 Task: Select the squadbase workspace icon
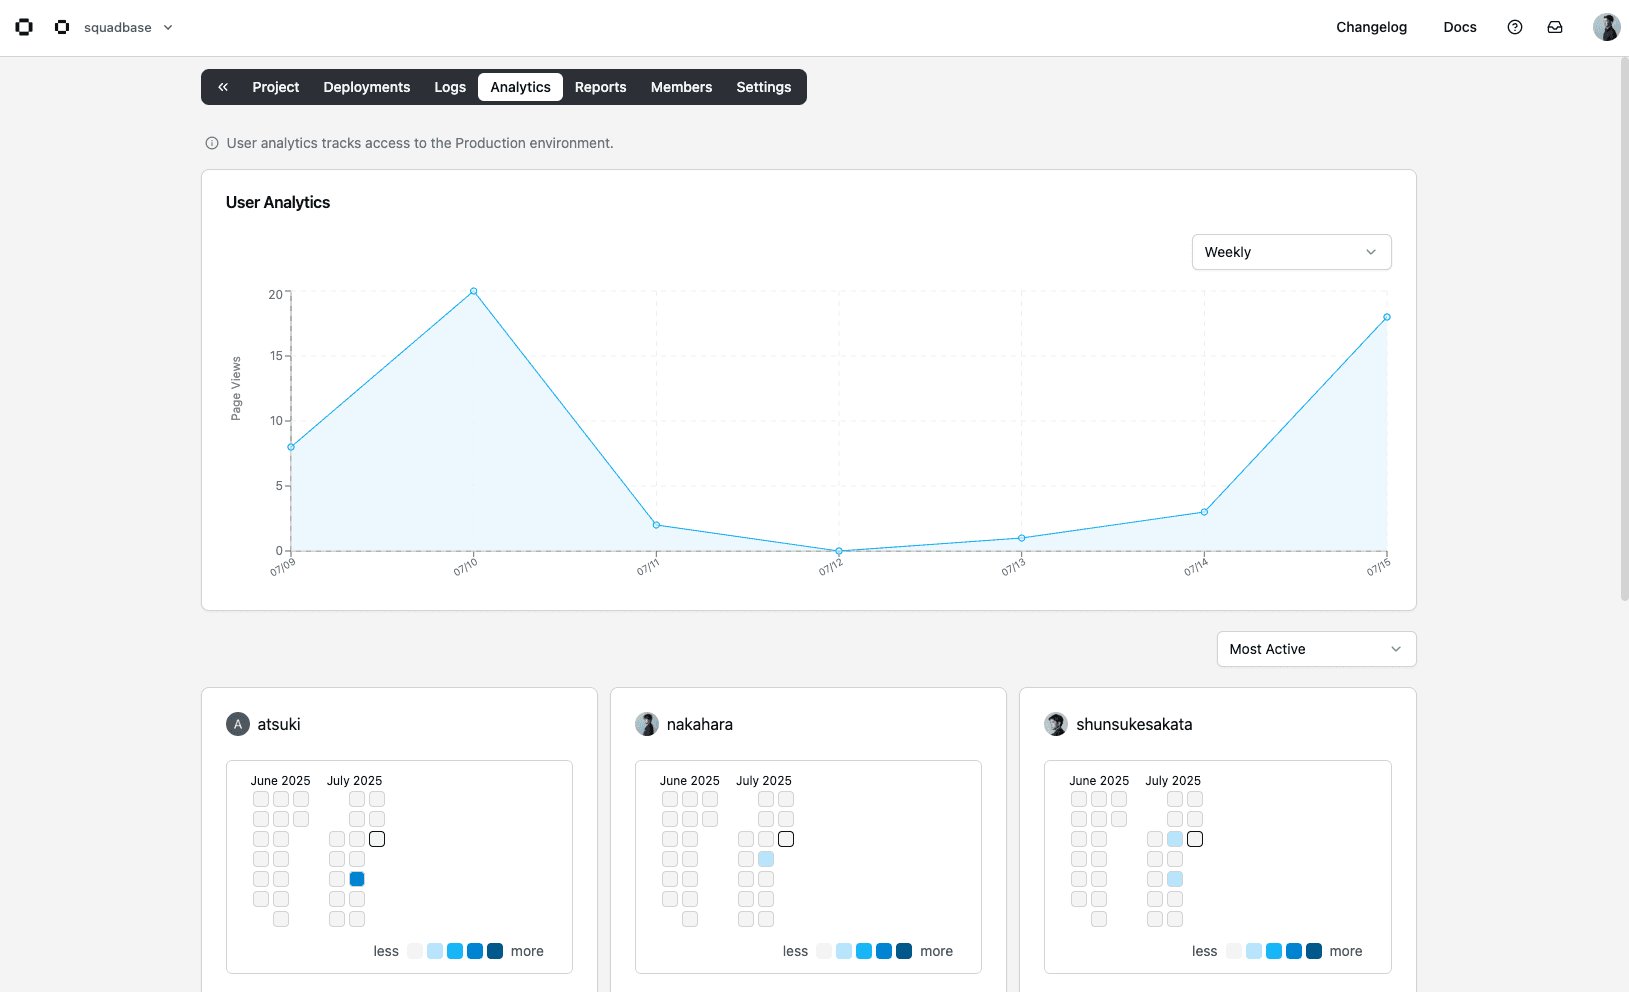[61, 27]
